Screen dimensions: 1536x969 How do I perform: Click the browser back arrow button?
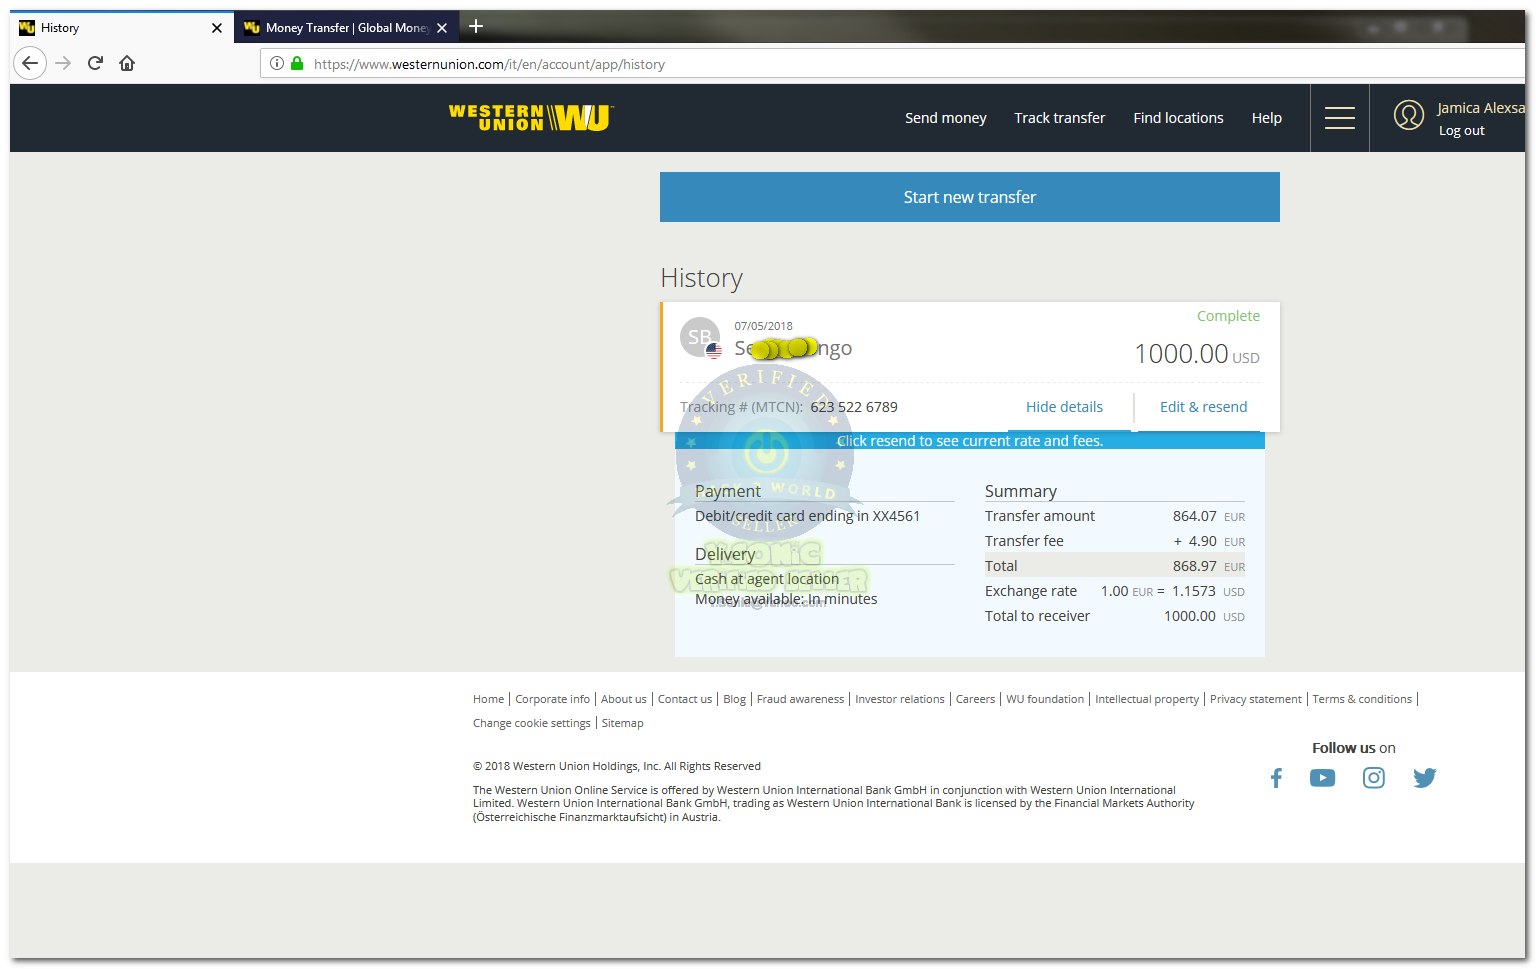(30, 63)
